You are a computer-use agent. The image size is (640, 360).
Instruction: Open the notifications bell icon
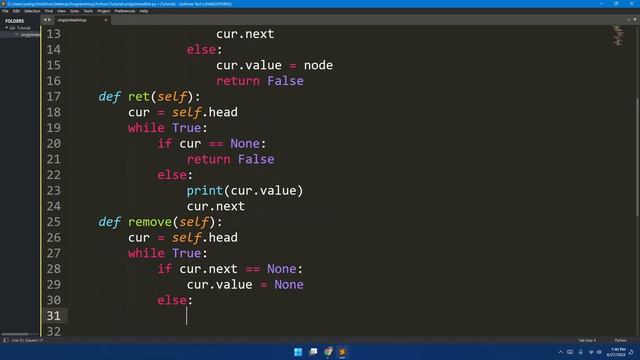click(x=631, y=352)
